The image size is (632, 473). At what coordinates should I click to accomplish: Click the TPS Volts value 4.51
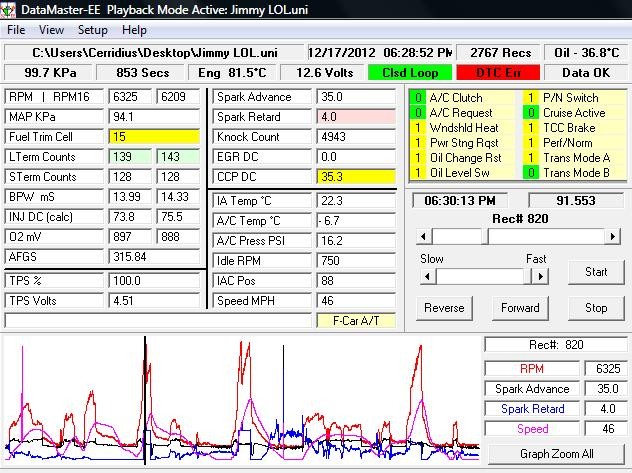tap(154, 301)
